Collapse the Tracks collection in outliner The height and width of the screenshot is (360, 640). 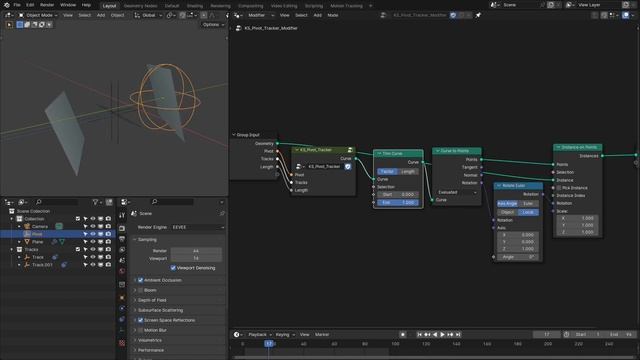[12, 249]
